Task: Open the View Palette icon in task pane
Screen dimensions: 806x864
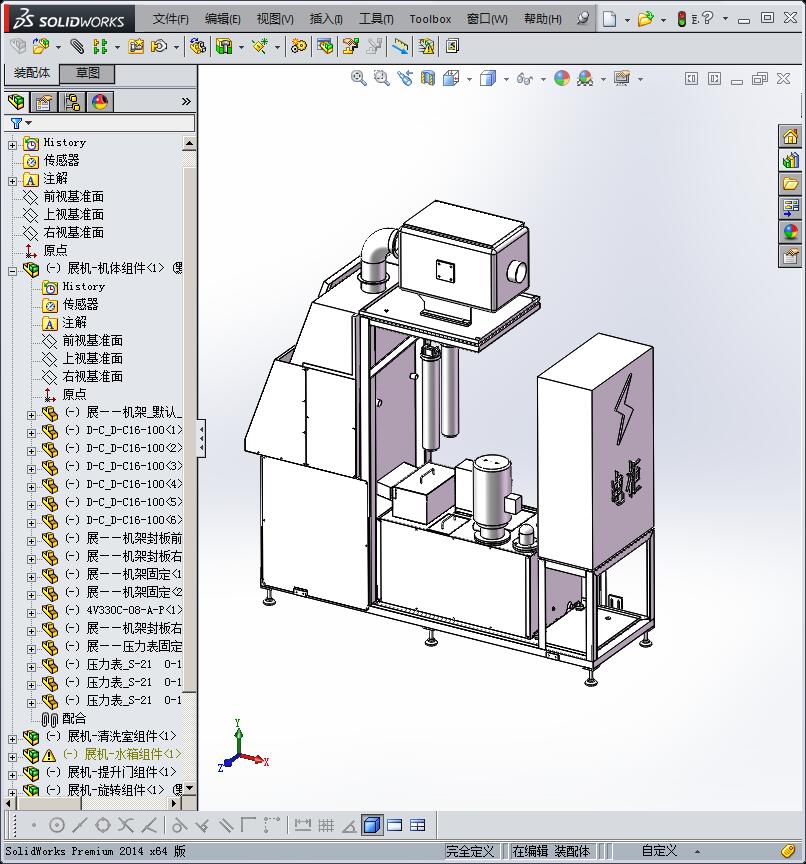Action: 790,208
